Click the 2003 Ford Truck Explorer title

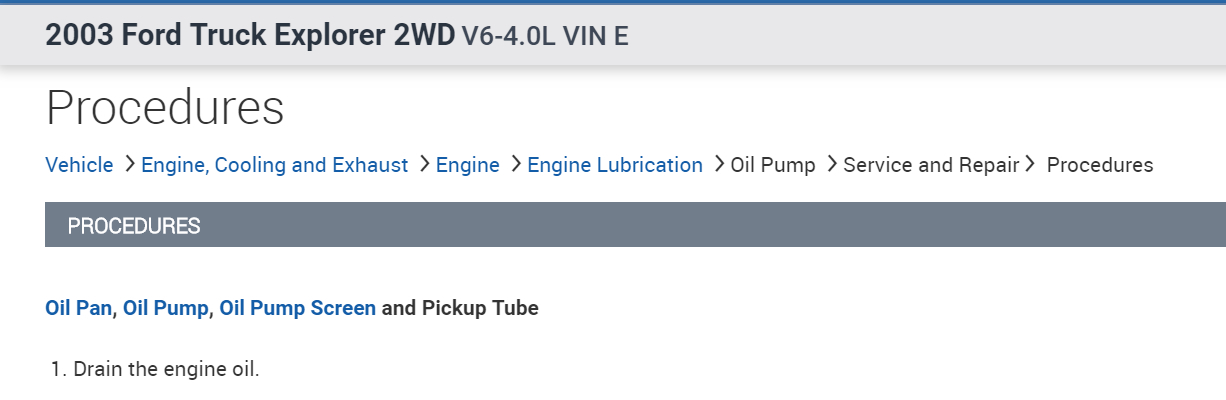pos(249,36)
